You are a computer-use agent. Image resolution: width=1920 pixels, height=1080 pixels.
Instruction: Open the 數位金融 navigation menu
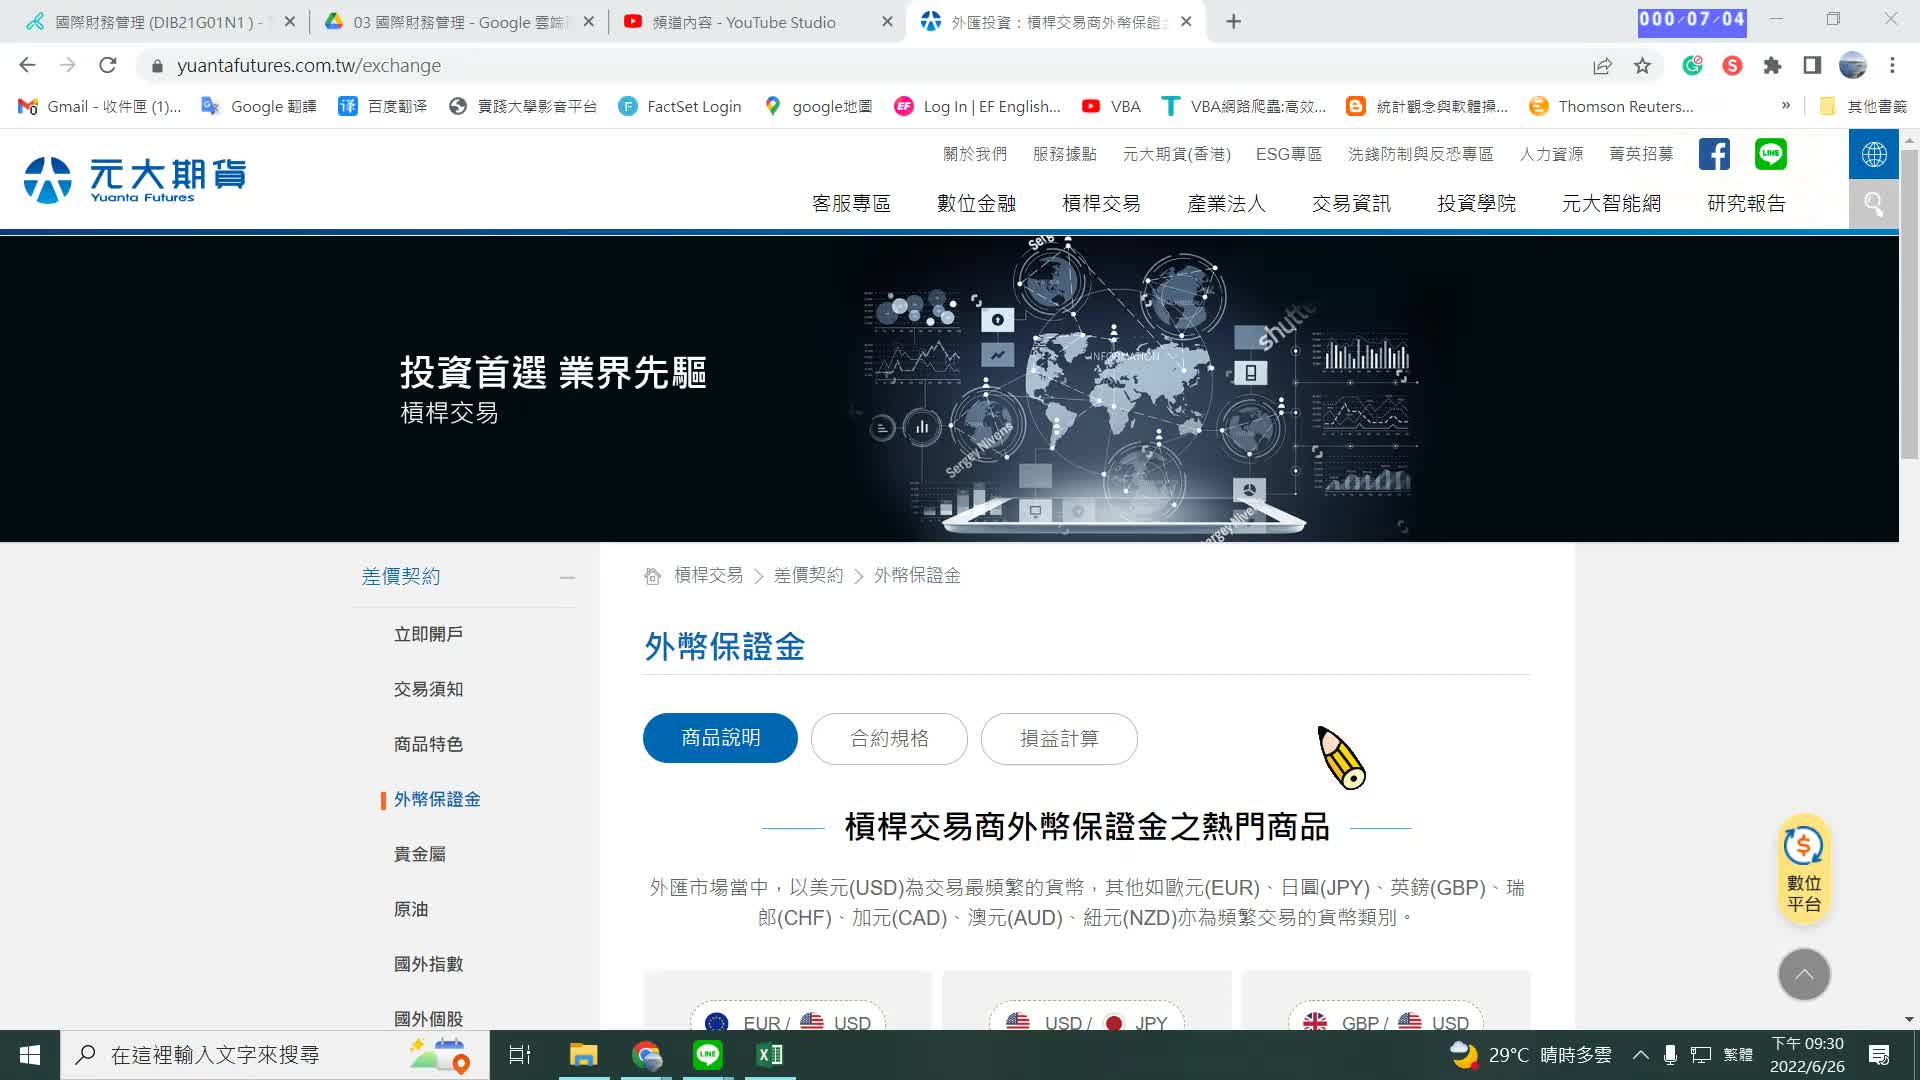(976, 204)
